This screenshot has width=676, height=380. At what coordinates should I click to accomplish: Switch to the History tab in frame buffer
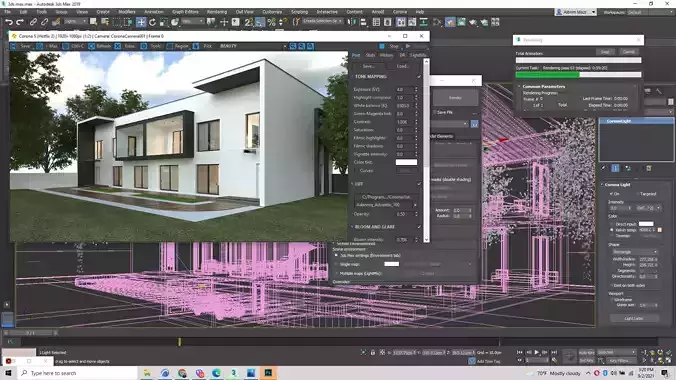tap(386, 55)
